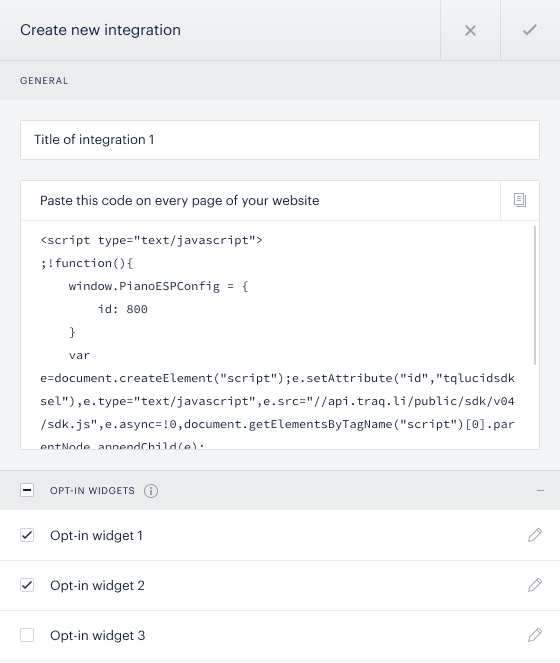Confirm integration with the checkmark icon
The width and height of the screenshot is (560, 663).
[x=530, y=30]
